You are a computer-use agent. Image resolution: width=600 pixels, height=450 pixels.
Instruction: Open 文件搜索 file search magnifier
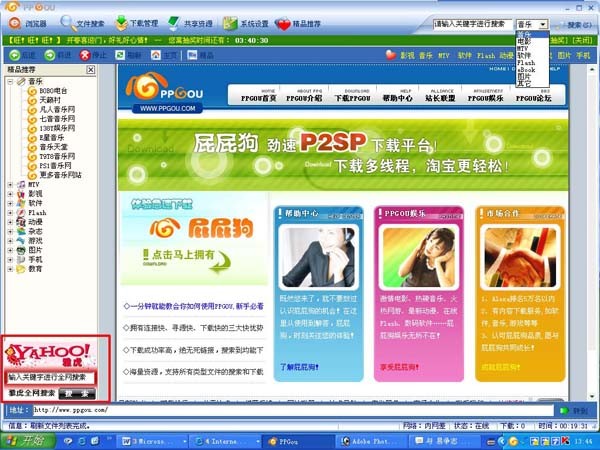pos(68,23)
